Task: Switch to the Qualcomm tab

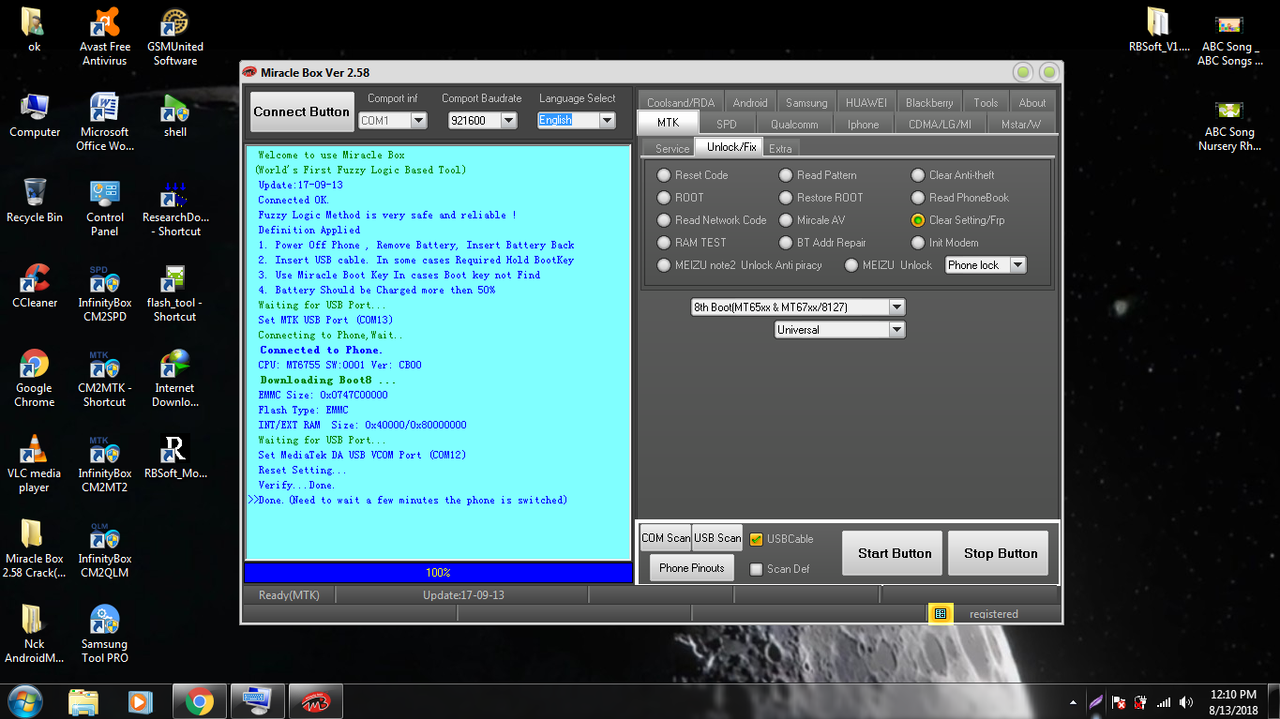Action: coord(794,124)
